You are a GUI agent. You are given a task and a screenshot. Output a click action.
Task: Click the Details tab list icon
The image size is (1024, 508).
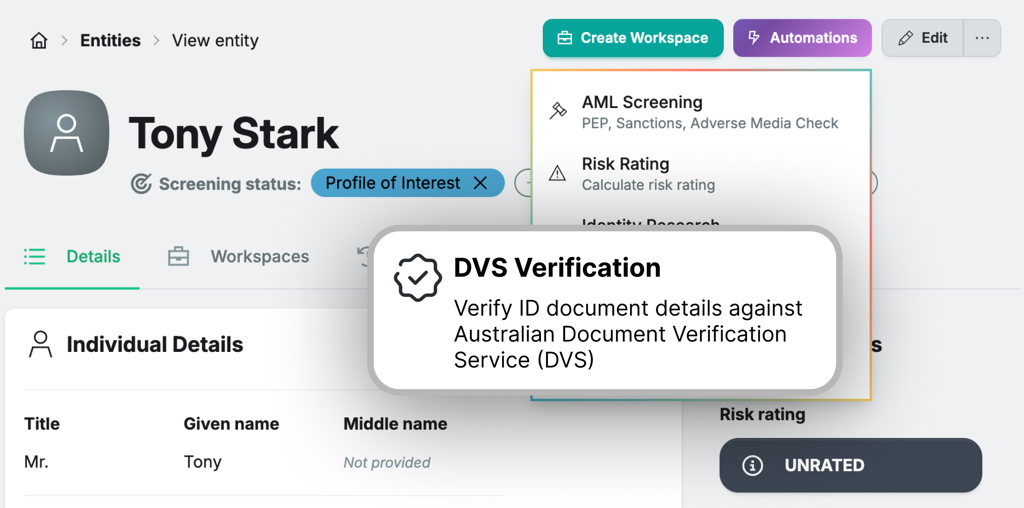(x=35, y=257)
